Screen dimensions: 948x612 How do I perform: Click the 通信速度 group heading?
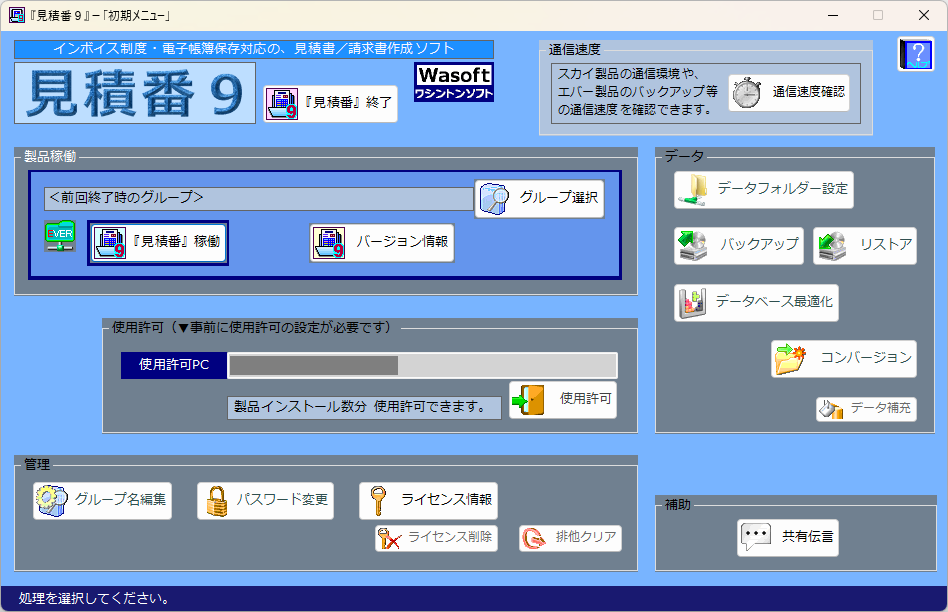pyautogui.click(x=574, y=50)
